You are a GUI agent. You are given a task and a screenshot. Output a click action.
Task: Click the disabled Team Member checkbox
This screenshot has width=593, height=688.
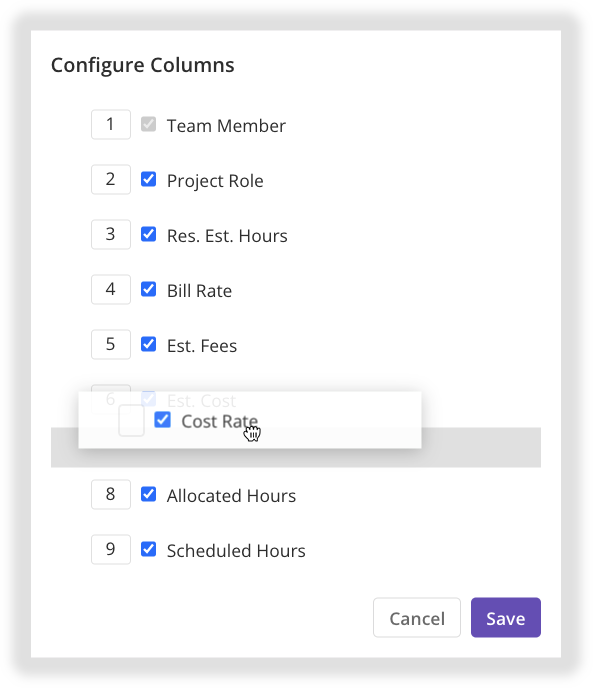[x=148, y=124]
